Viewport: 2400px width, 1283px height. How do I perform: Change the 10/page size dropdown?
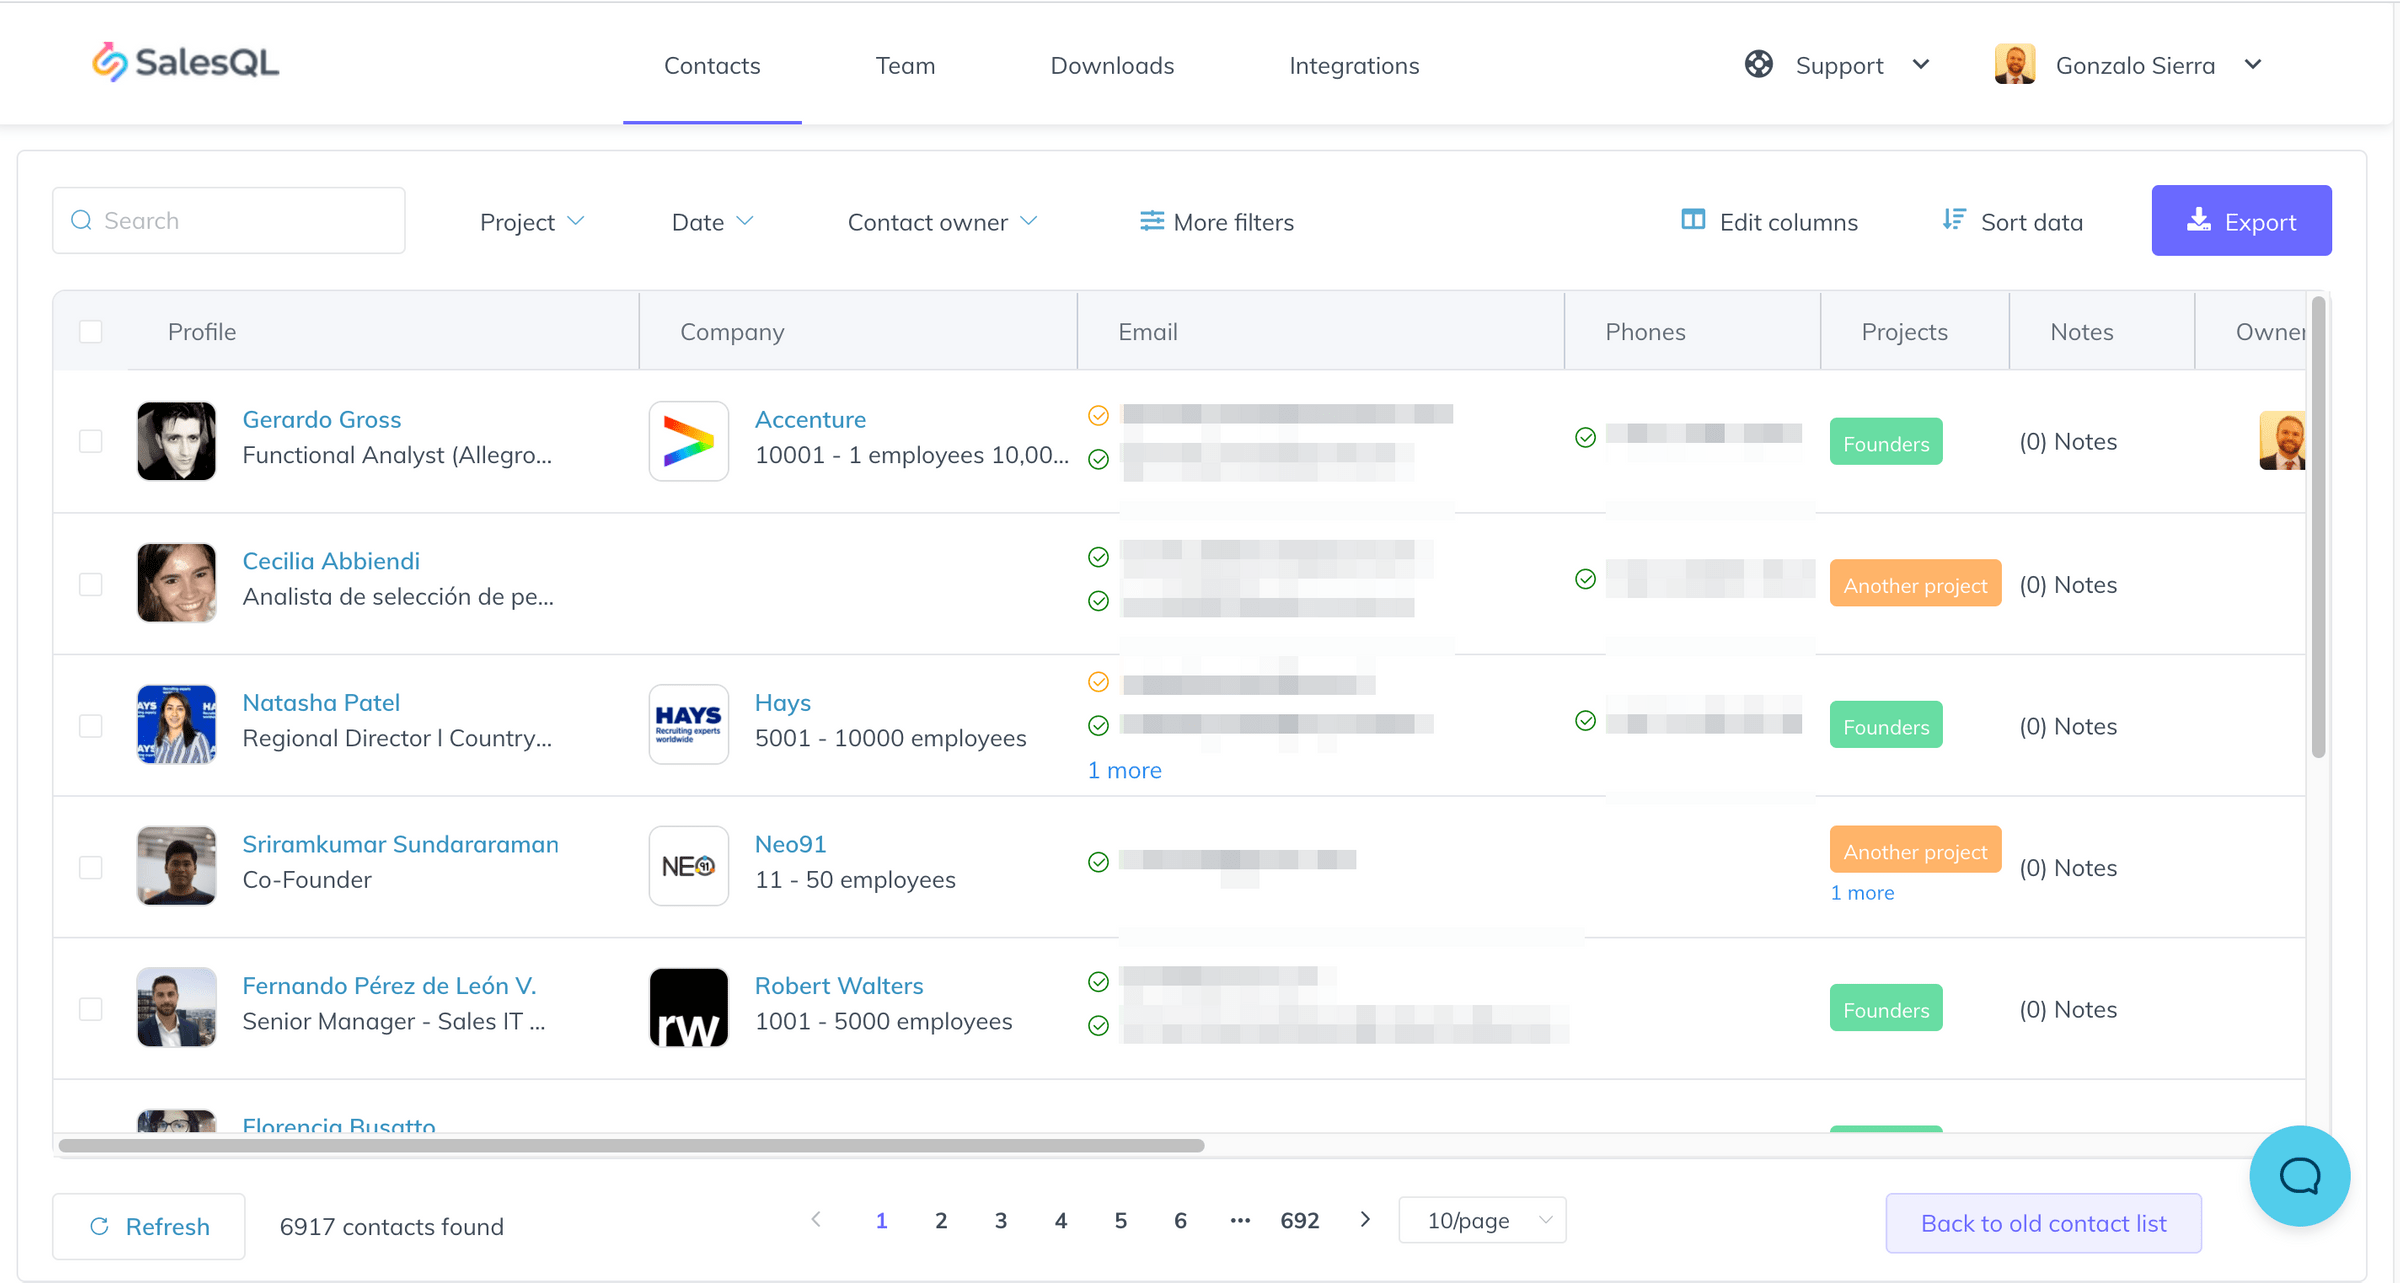(x=1482, y=1220)
